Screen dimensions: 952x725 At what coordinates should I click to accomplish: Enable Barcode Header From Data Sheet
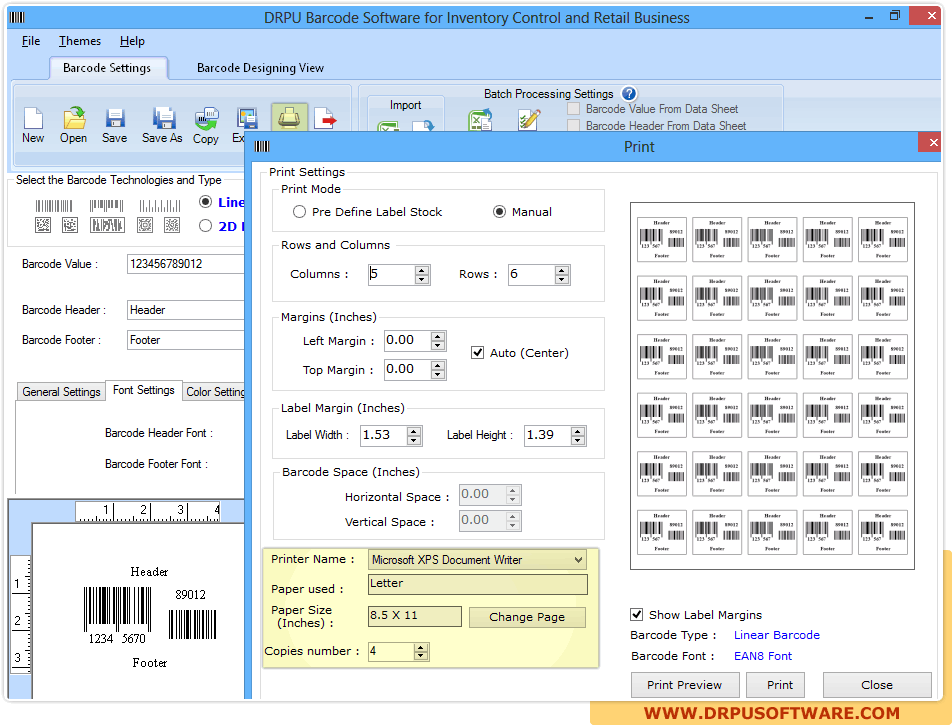573,126
